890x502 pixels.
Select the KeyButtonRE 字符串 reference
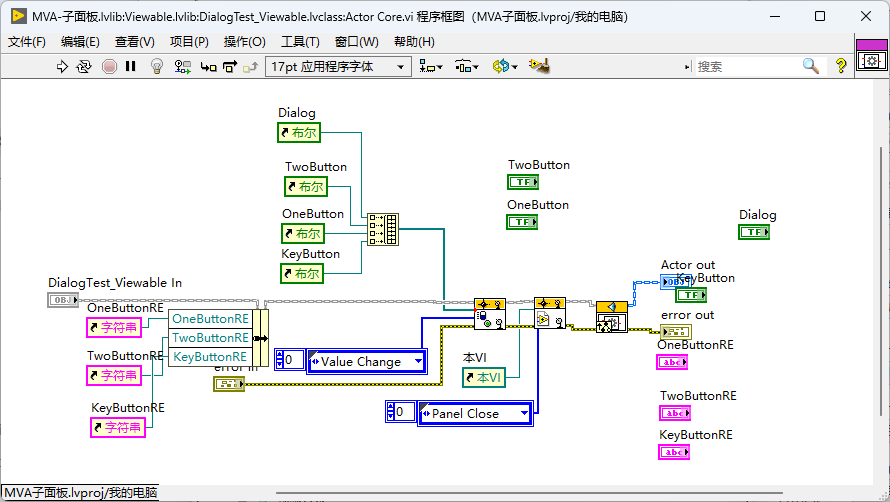118,427
